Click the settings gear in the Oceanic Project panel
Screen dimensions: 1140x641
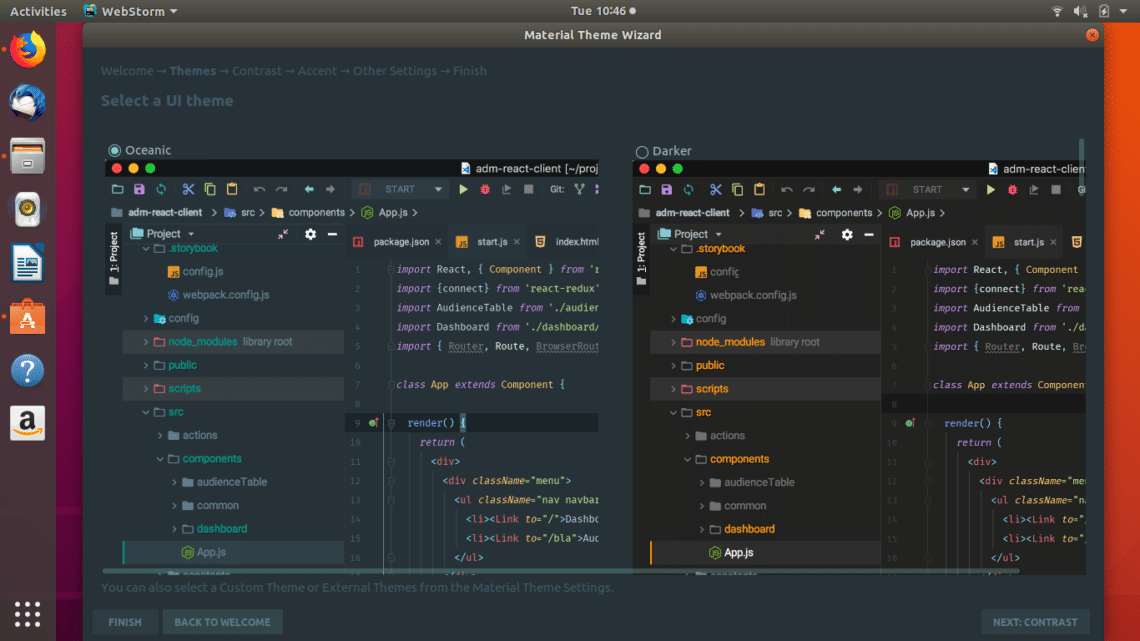[310, 234]
